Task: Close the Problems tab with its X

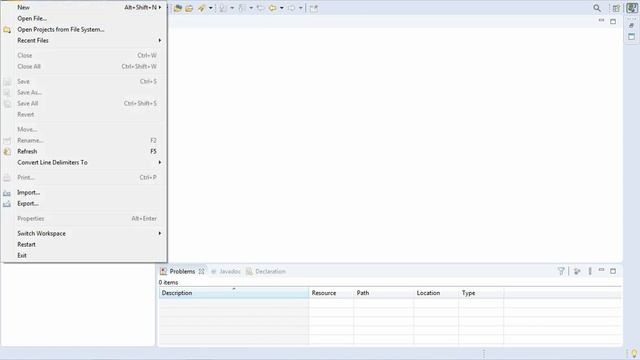Action: coord(201,271)
